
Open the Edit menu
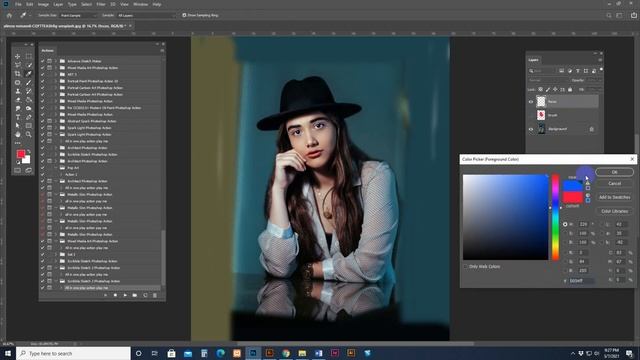(30, 4)
